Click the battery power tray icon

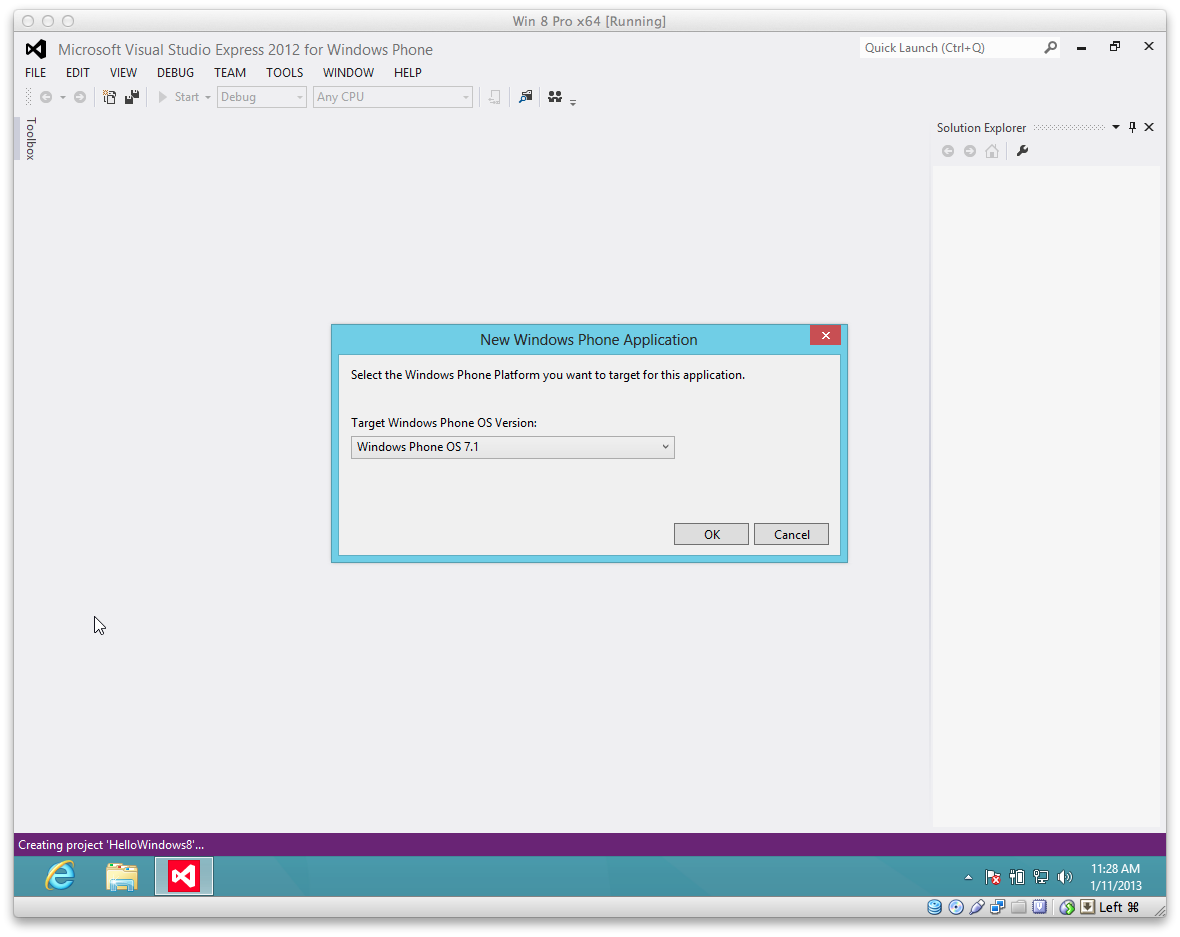(x=1017, y=877)
